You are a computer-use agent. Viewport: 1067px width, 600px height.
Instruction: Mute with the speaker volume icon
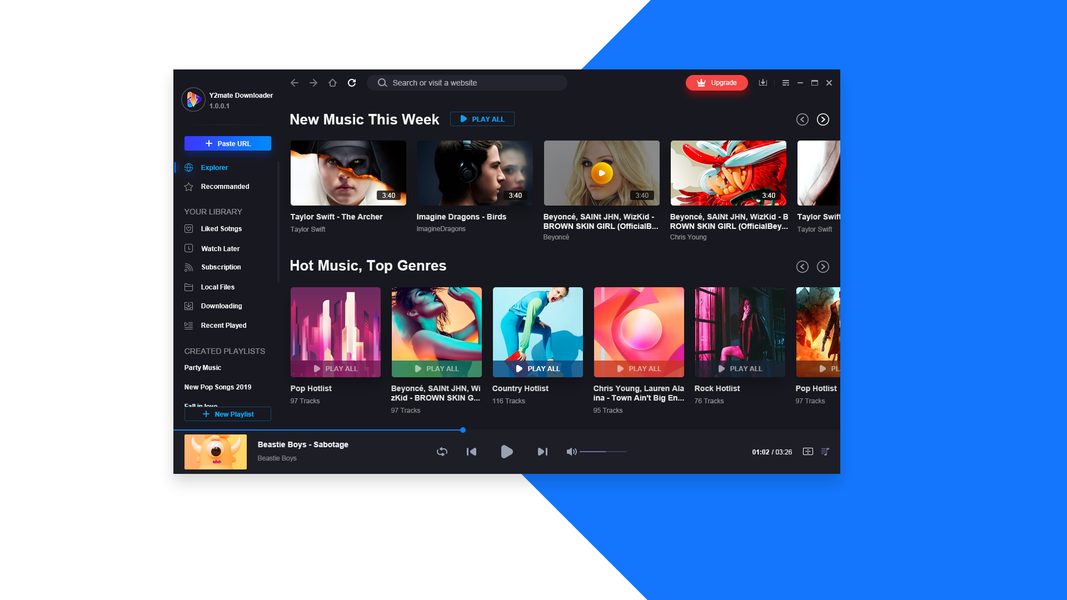571,452
